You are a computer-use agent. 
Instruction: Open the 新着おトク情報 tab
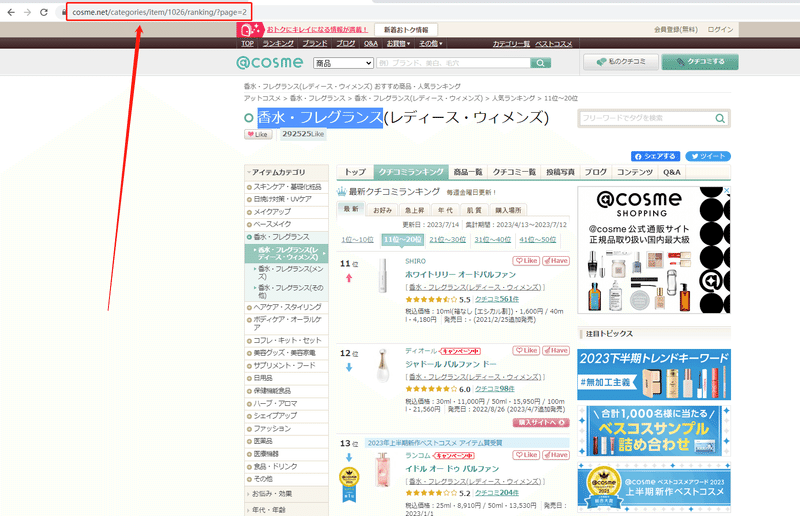(x=406, y=30)
